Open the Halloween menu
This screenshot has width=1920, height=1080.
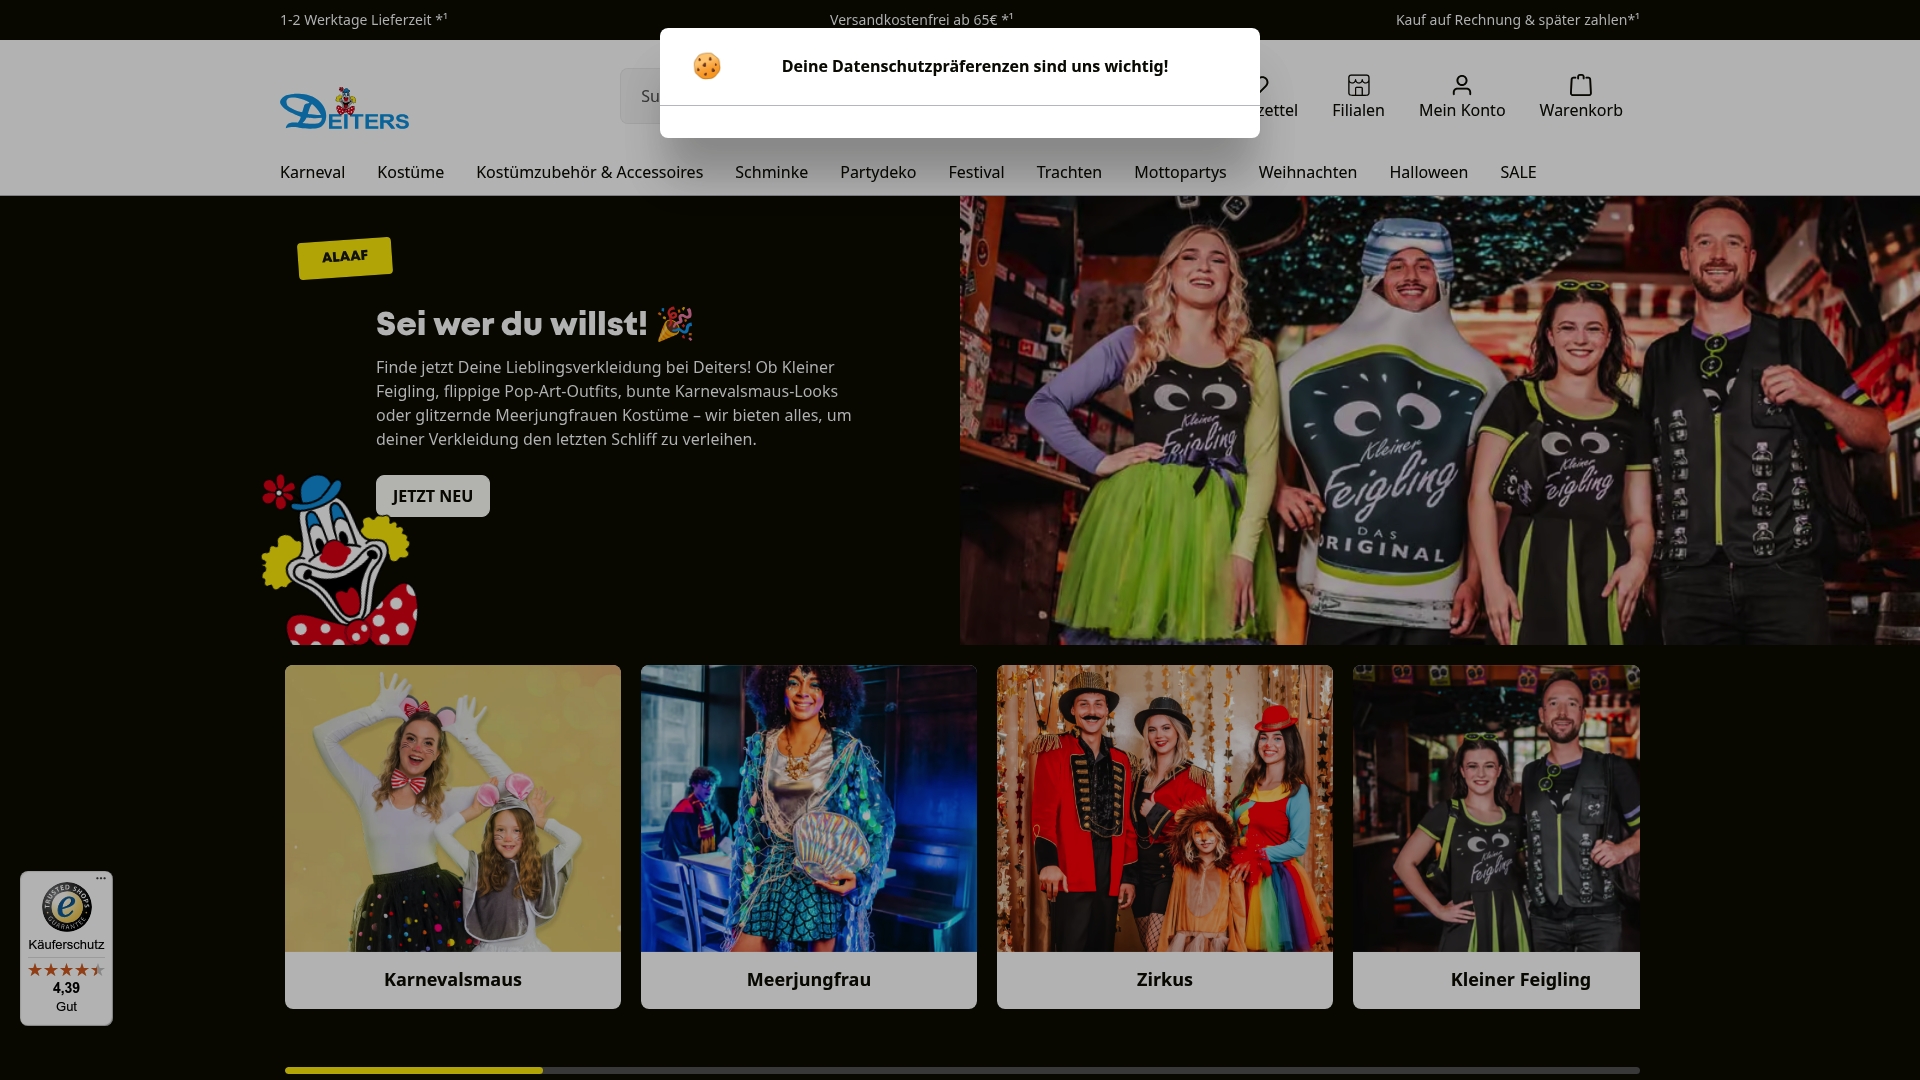(x=1428, y=172)
